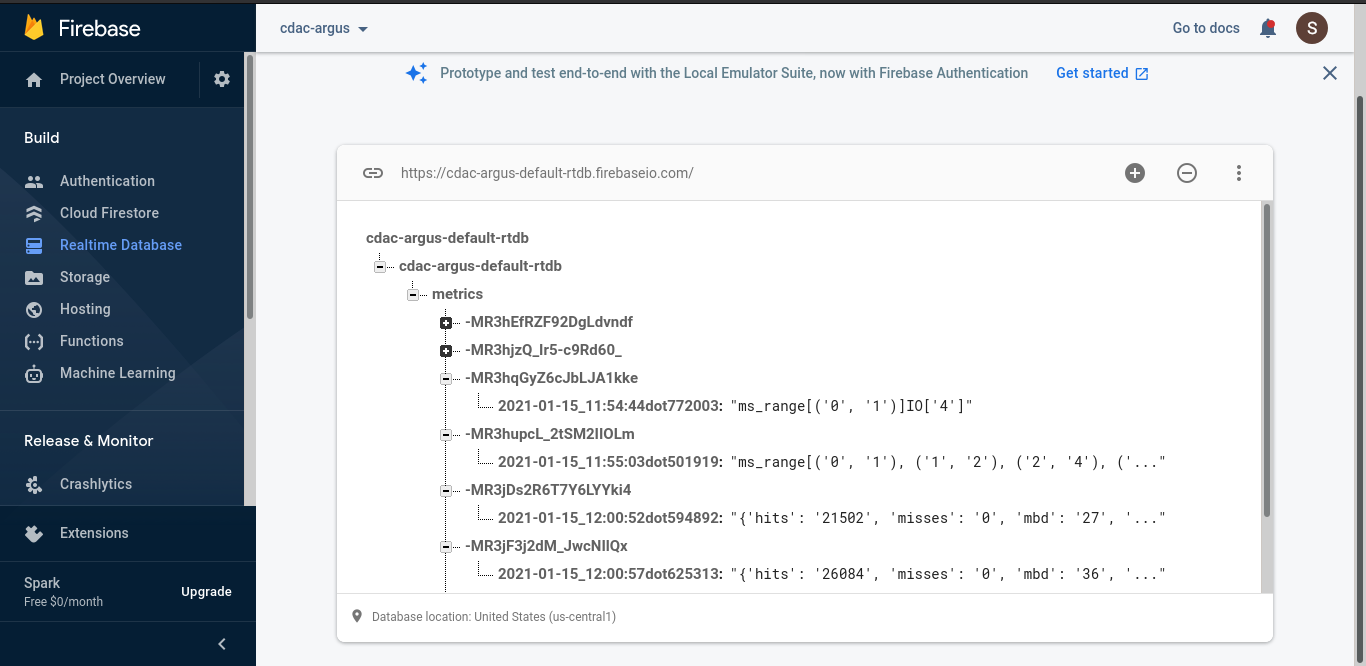Collapse the metrics node
Image resolution: width=1366 pixels, height=666 pixels.
[413, 295]
